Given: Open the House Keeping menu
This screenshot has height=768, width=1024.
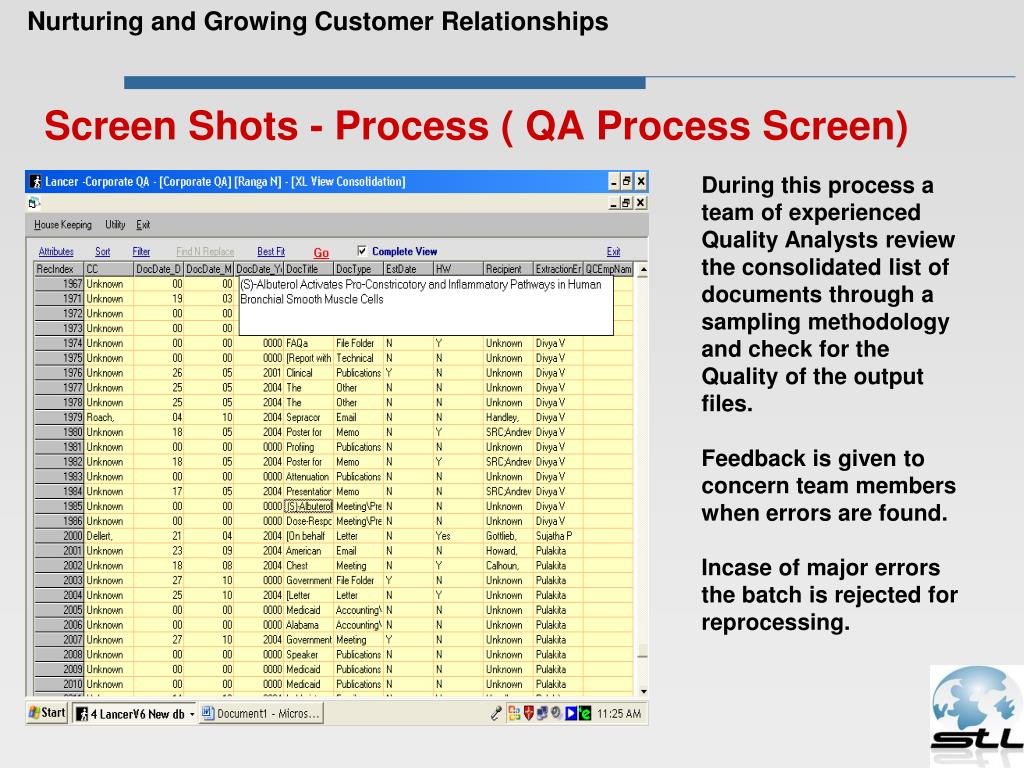Looking at the screenshot, I should 63,225.
